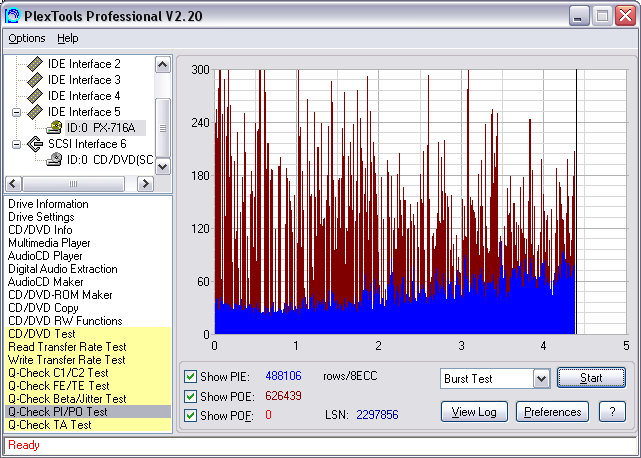
Task: Collapse the SCSI Interface 6 tree node
Action: point(16,144)
